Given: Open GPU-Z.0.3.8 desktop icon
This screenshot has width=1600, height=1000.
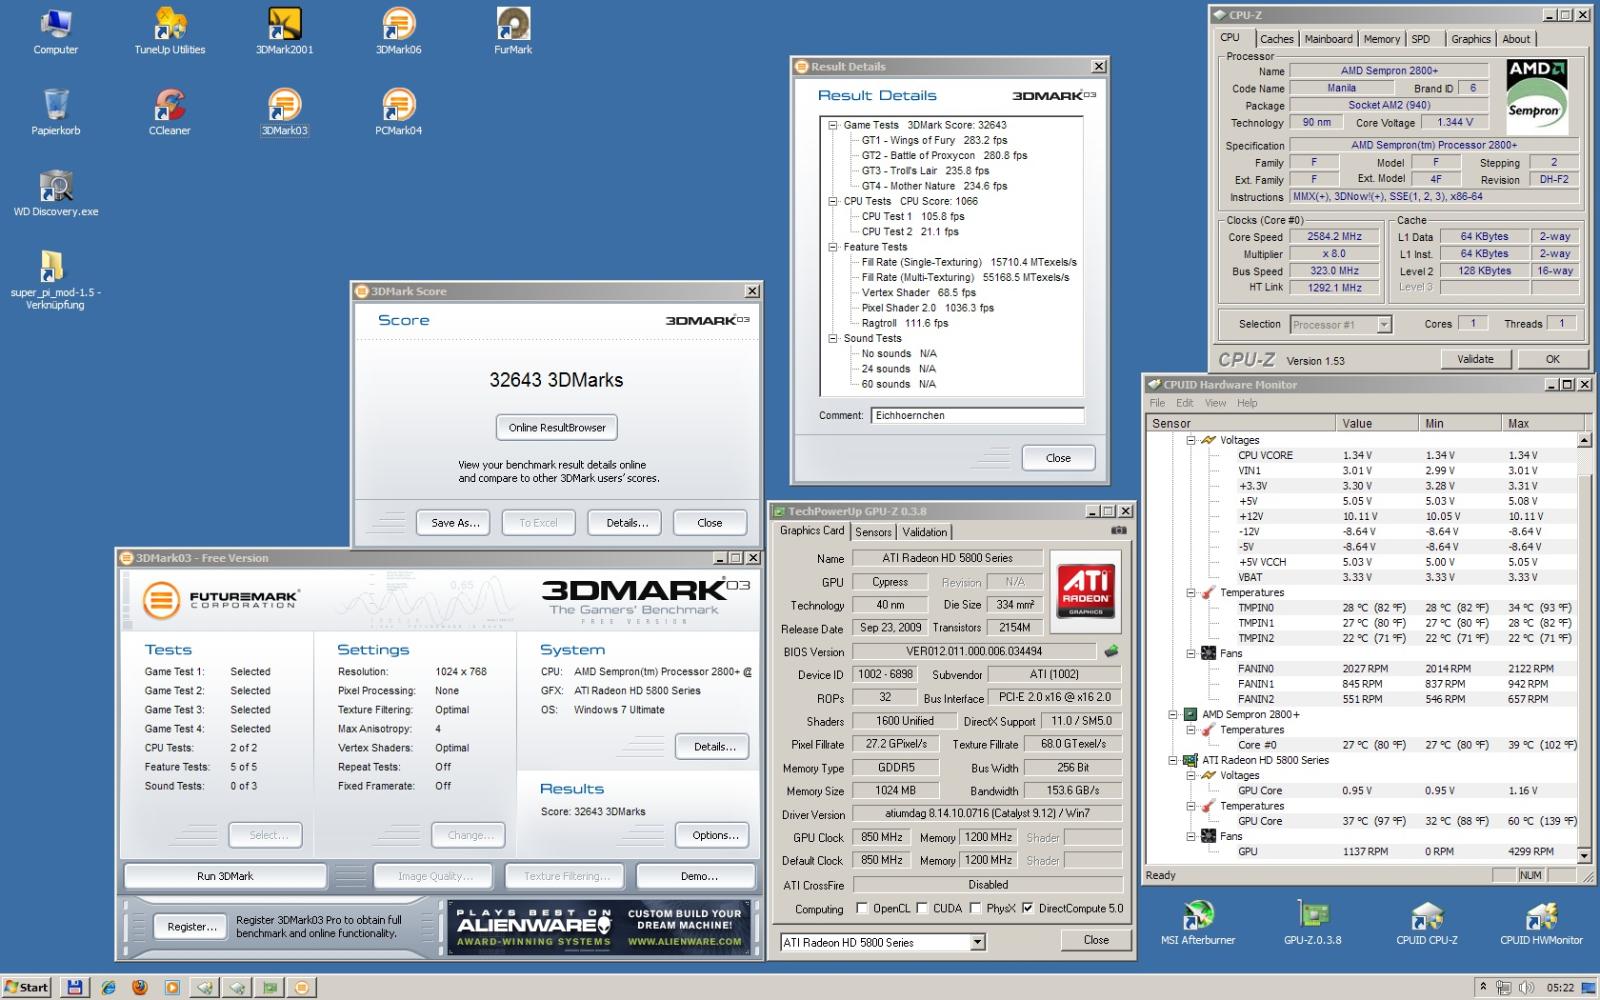Looking at the screenshot, I should click(x=1313, y=923).
